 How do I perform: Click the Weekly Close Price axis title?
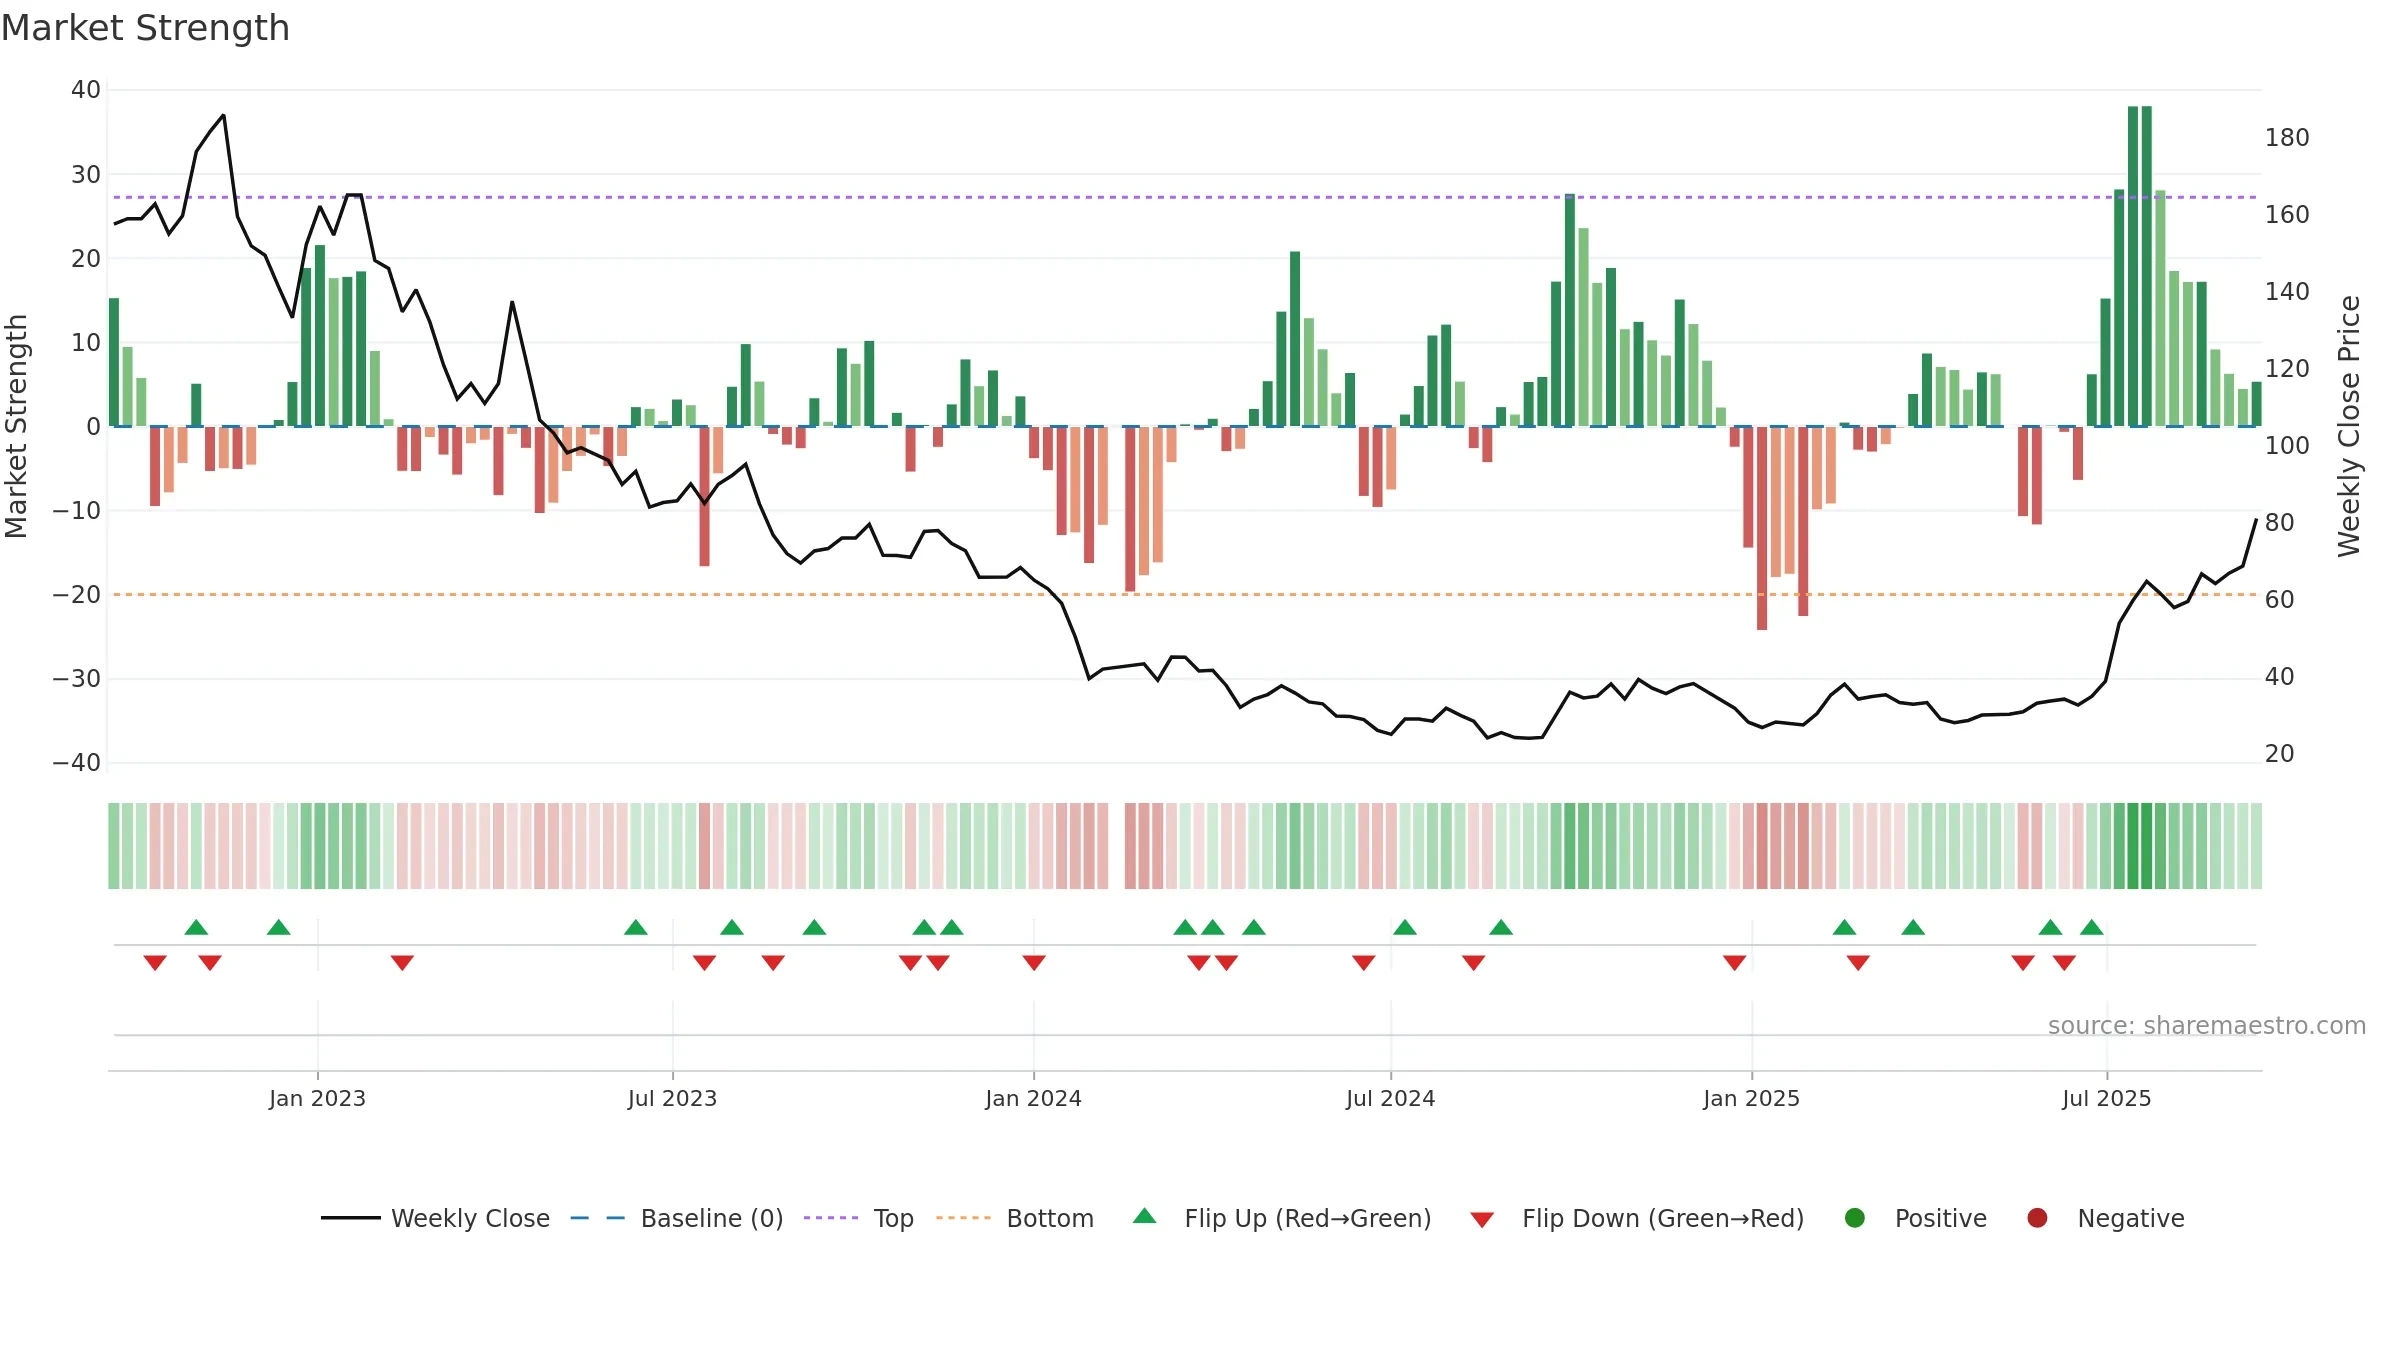click(x=2349, y=426)
